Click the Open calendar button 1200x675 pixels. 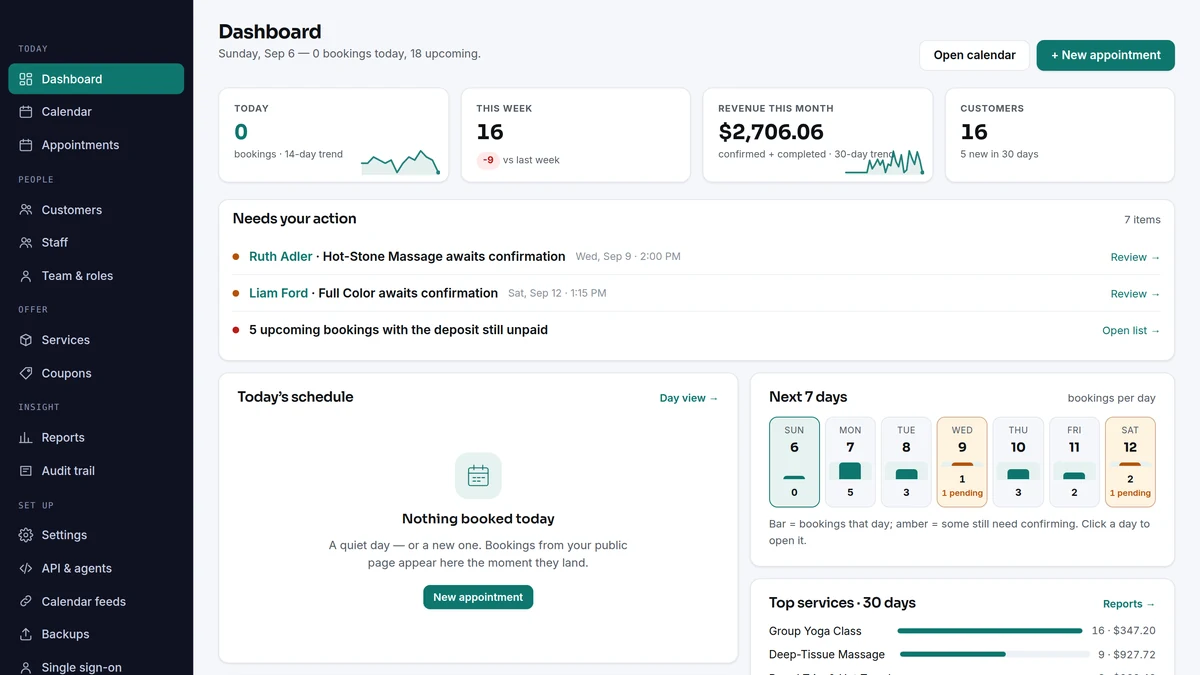click(x=974, y=55)
